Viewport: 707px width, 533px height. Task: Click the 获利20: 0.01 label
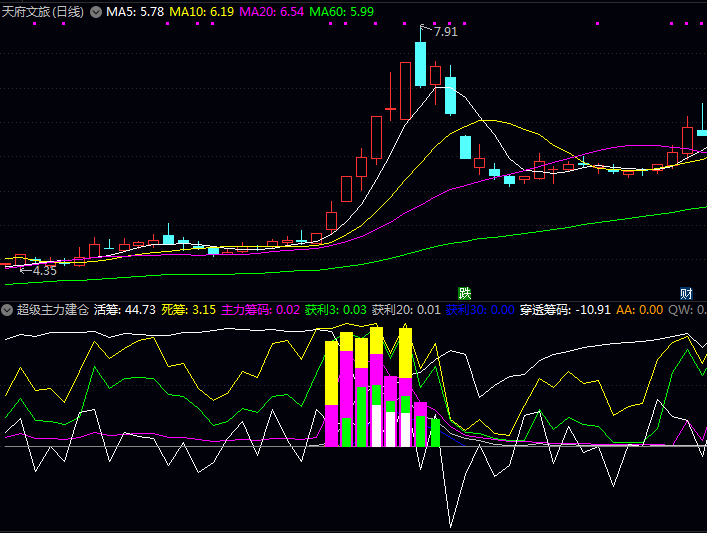click(x=405, y=310)
